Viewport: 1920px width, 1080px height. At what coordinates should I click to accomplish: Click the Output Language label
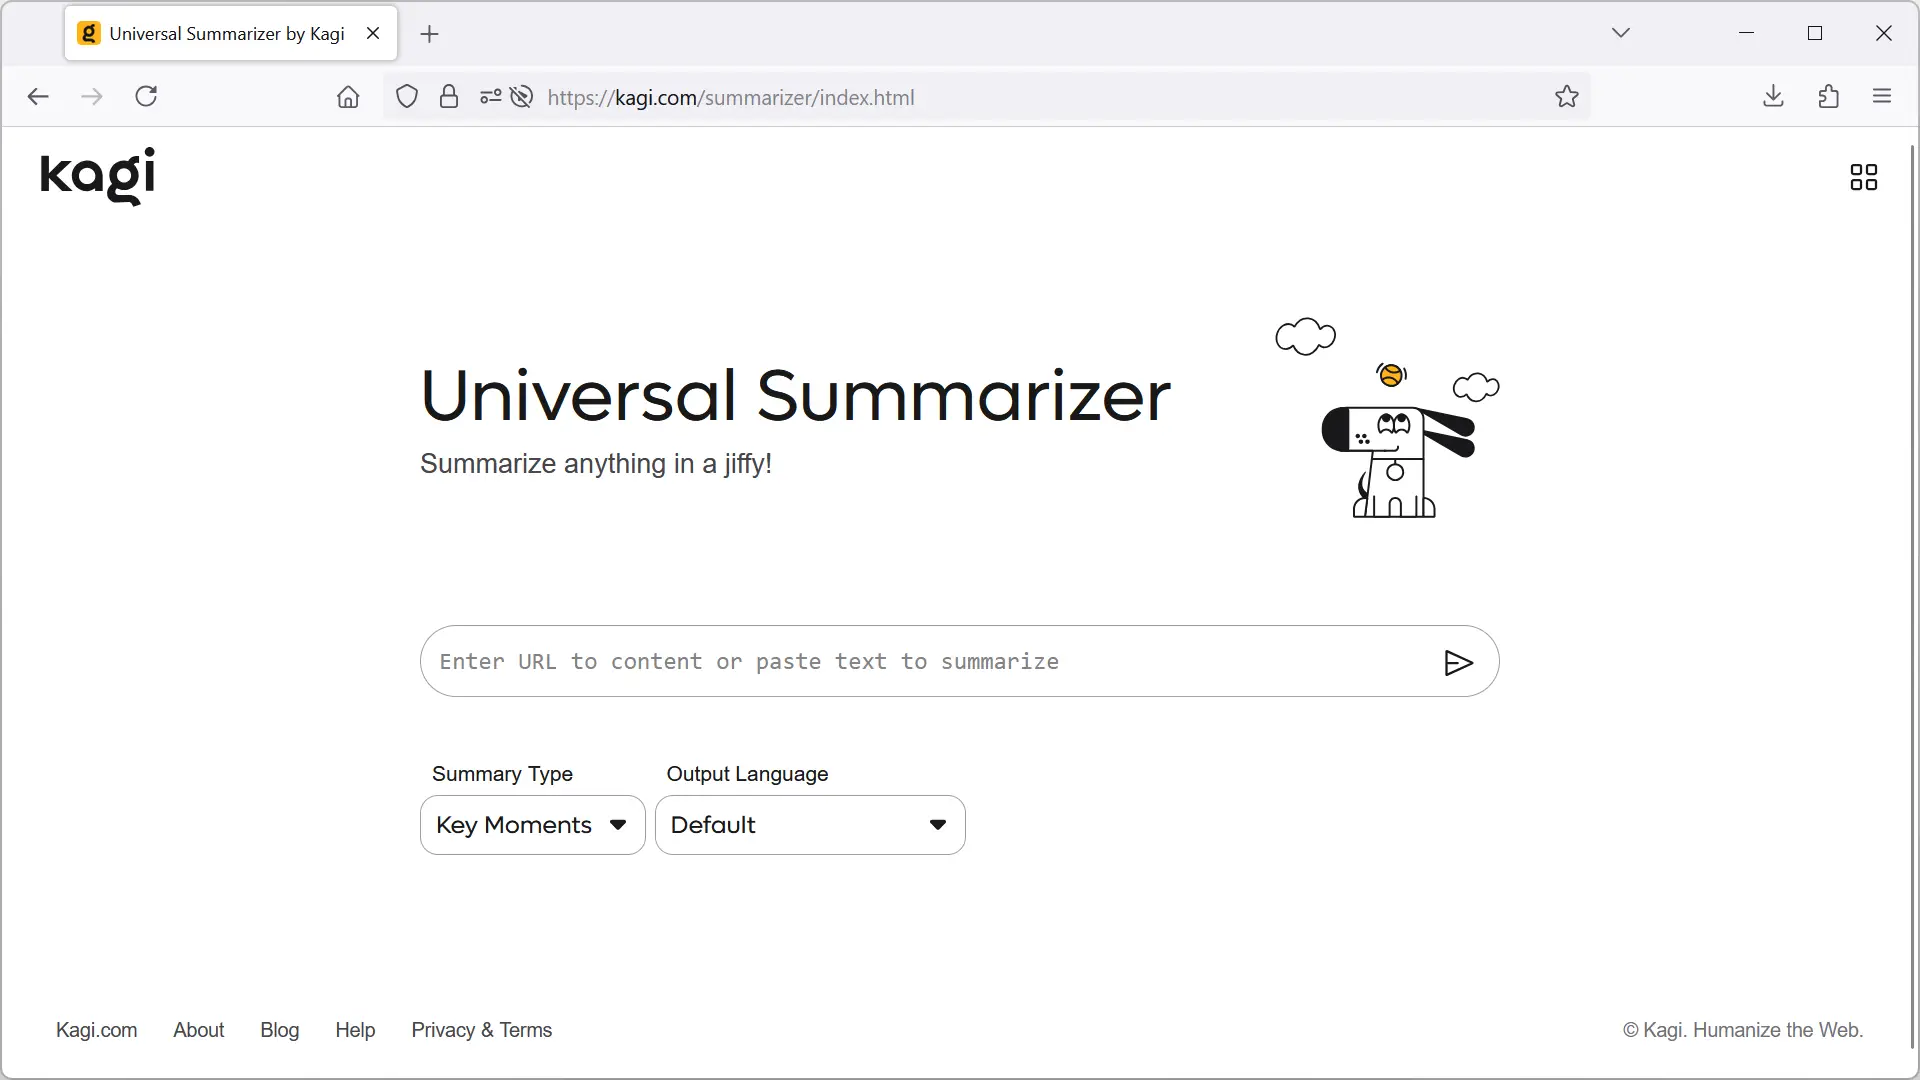pos(747,774)
